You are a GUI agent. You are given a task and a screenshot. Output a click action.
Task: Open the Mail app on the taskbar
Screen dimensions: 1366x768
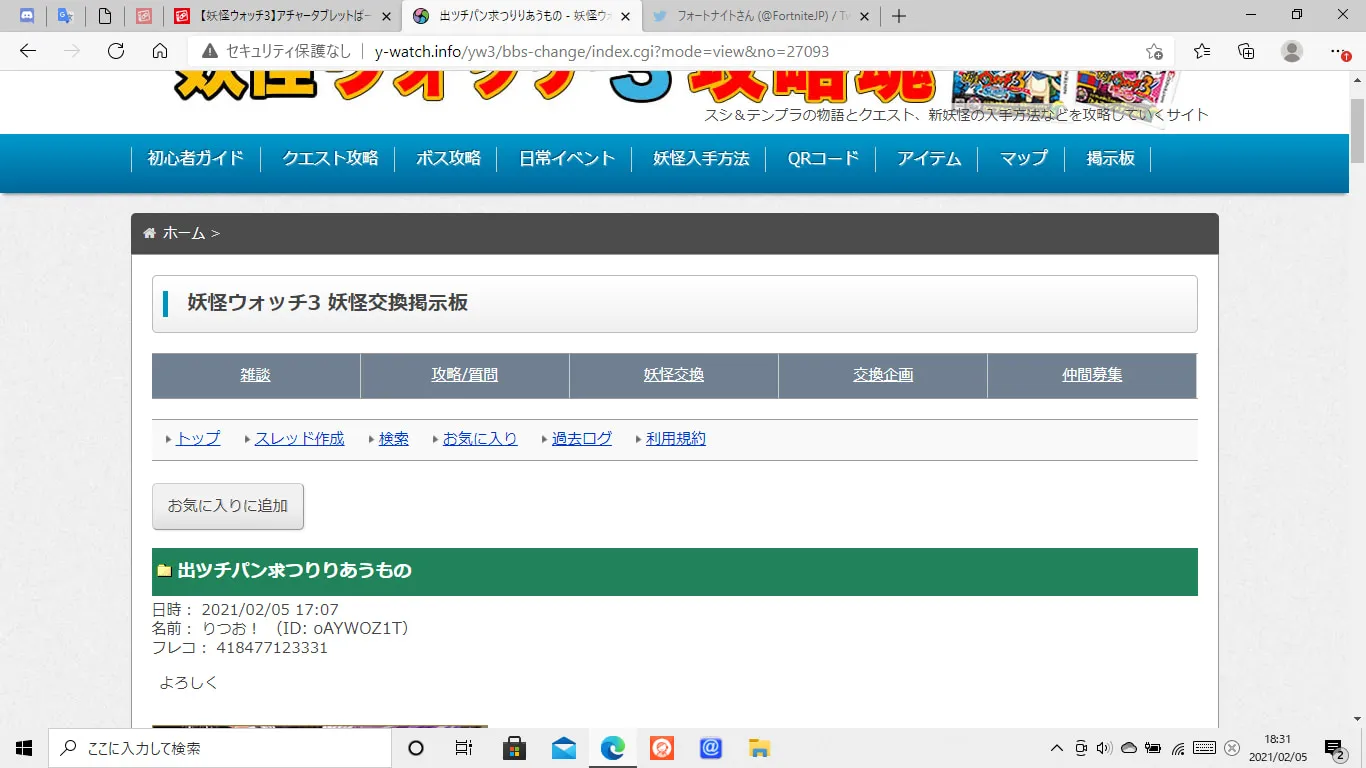(563, 748)
